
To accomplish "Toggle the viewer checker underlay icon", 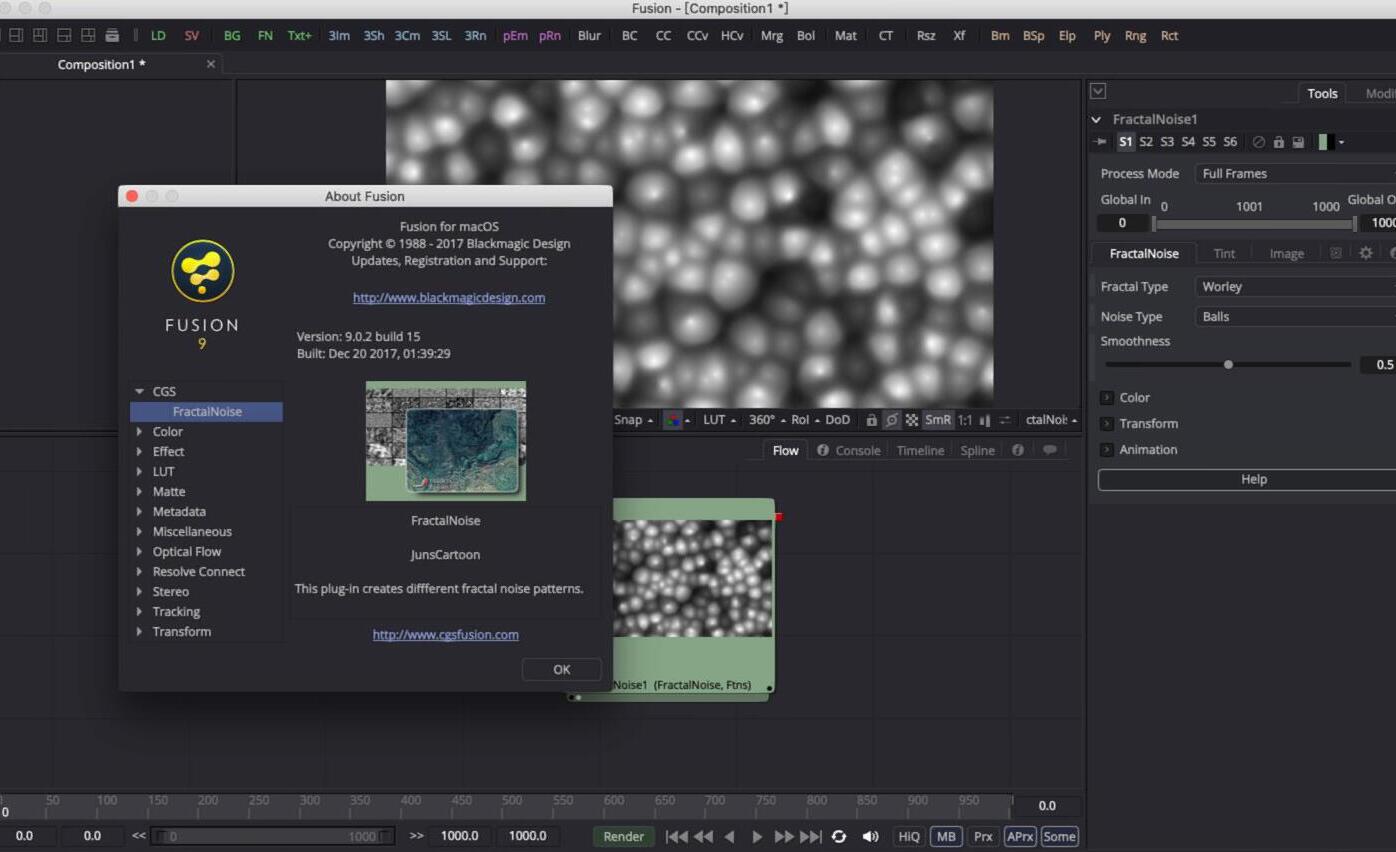I will (912, 420).
